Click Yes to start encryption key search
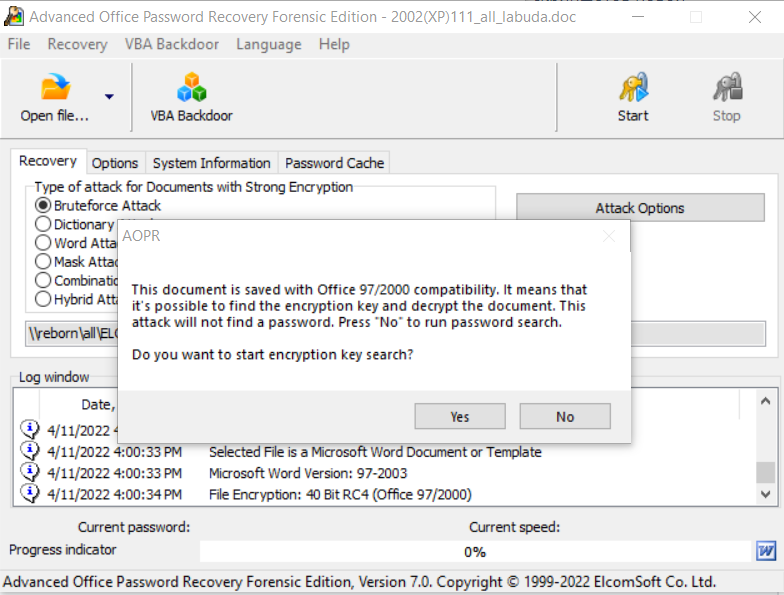Viewport: 784px width, 595px height. [x=460, y=416]
